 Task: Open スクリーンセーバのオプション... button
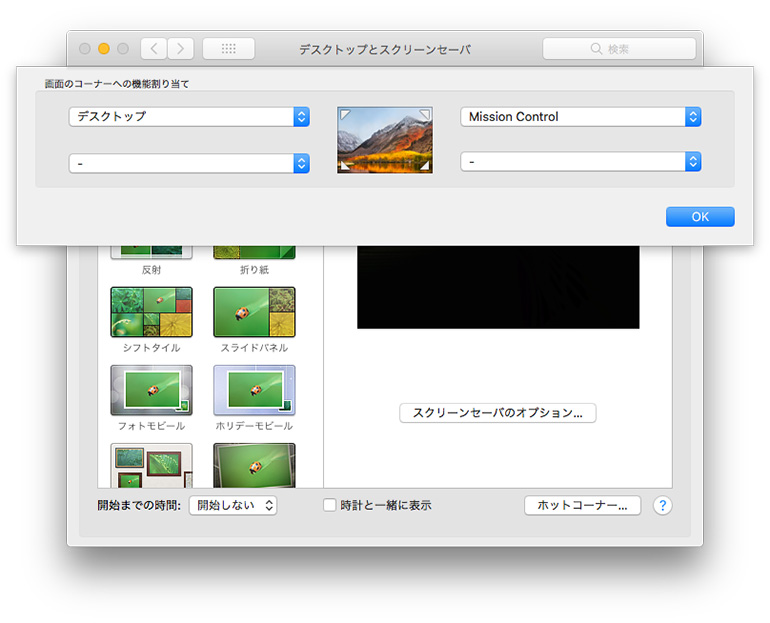click(x=497, y=412)
